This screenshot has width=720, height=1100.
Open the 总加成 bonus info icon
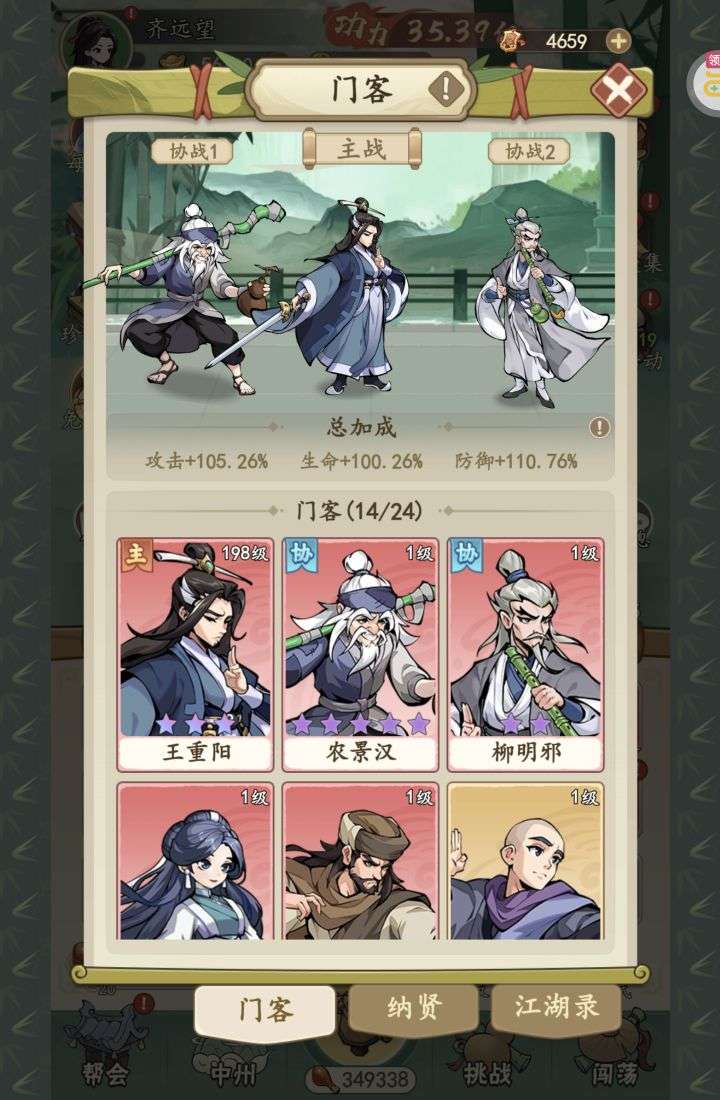click(599, 427)
